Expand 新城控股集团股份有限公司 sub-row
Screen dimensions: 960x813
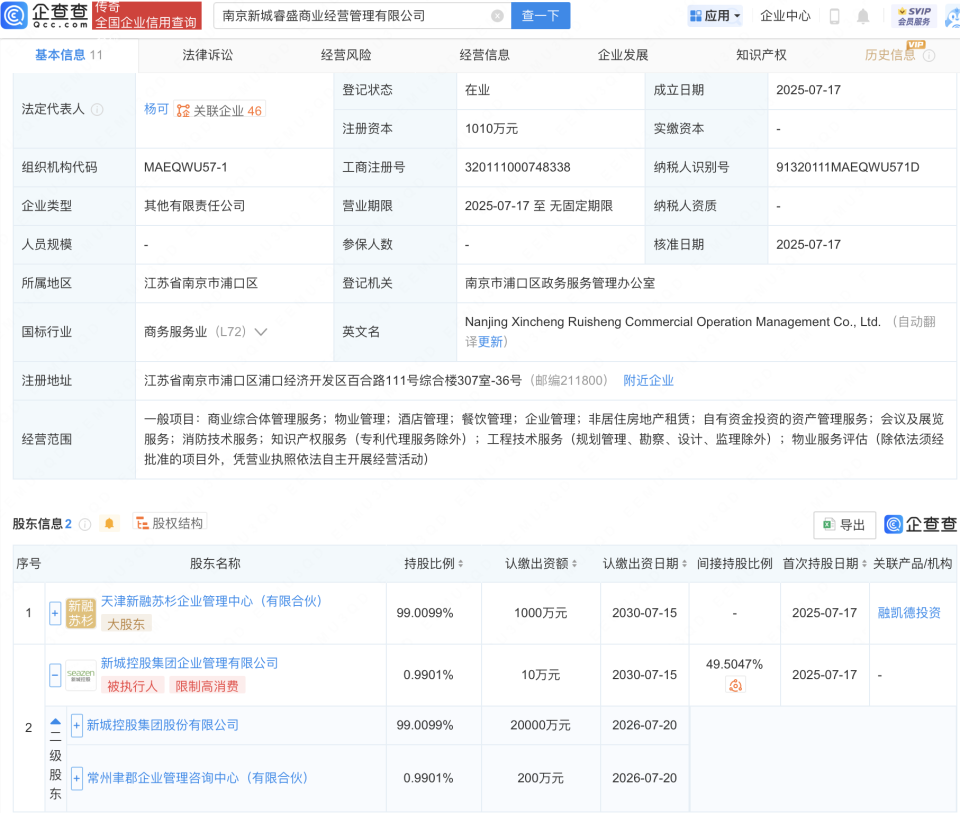click(x=77, y=725)
